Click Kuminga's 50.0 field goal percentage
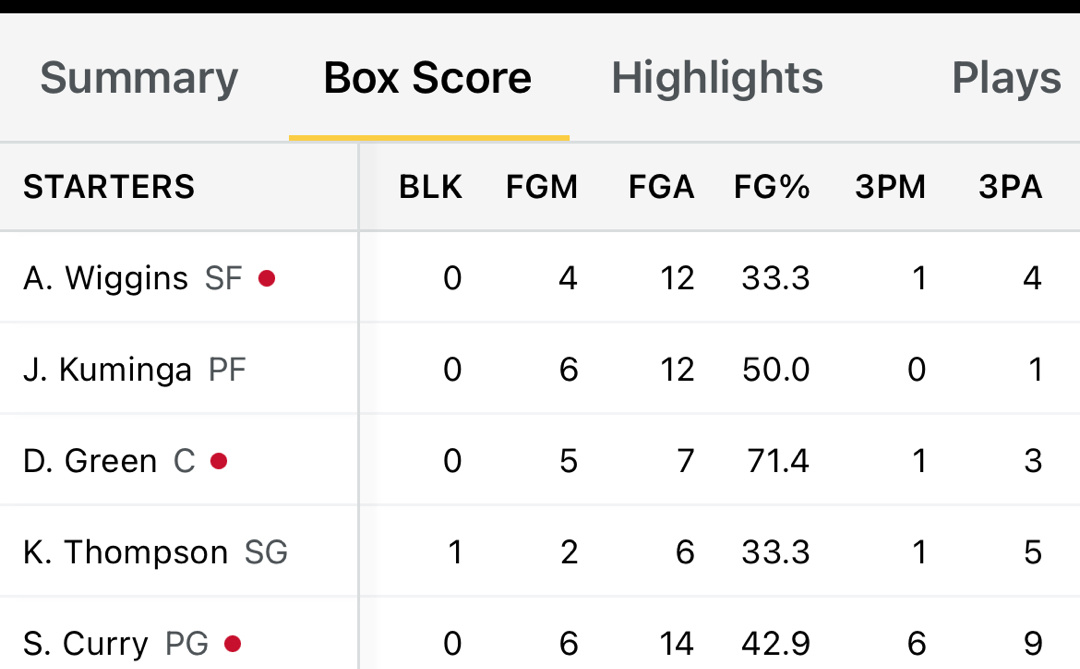This screenshot has height=669, width=1080. pyautogui.click(x=776, y=370)
